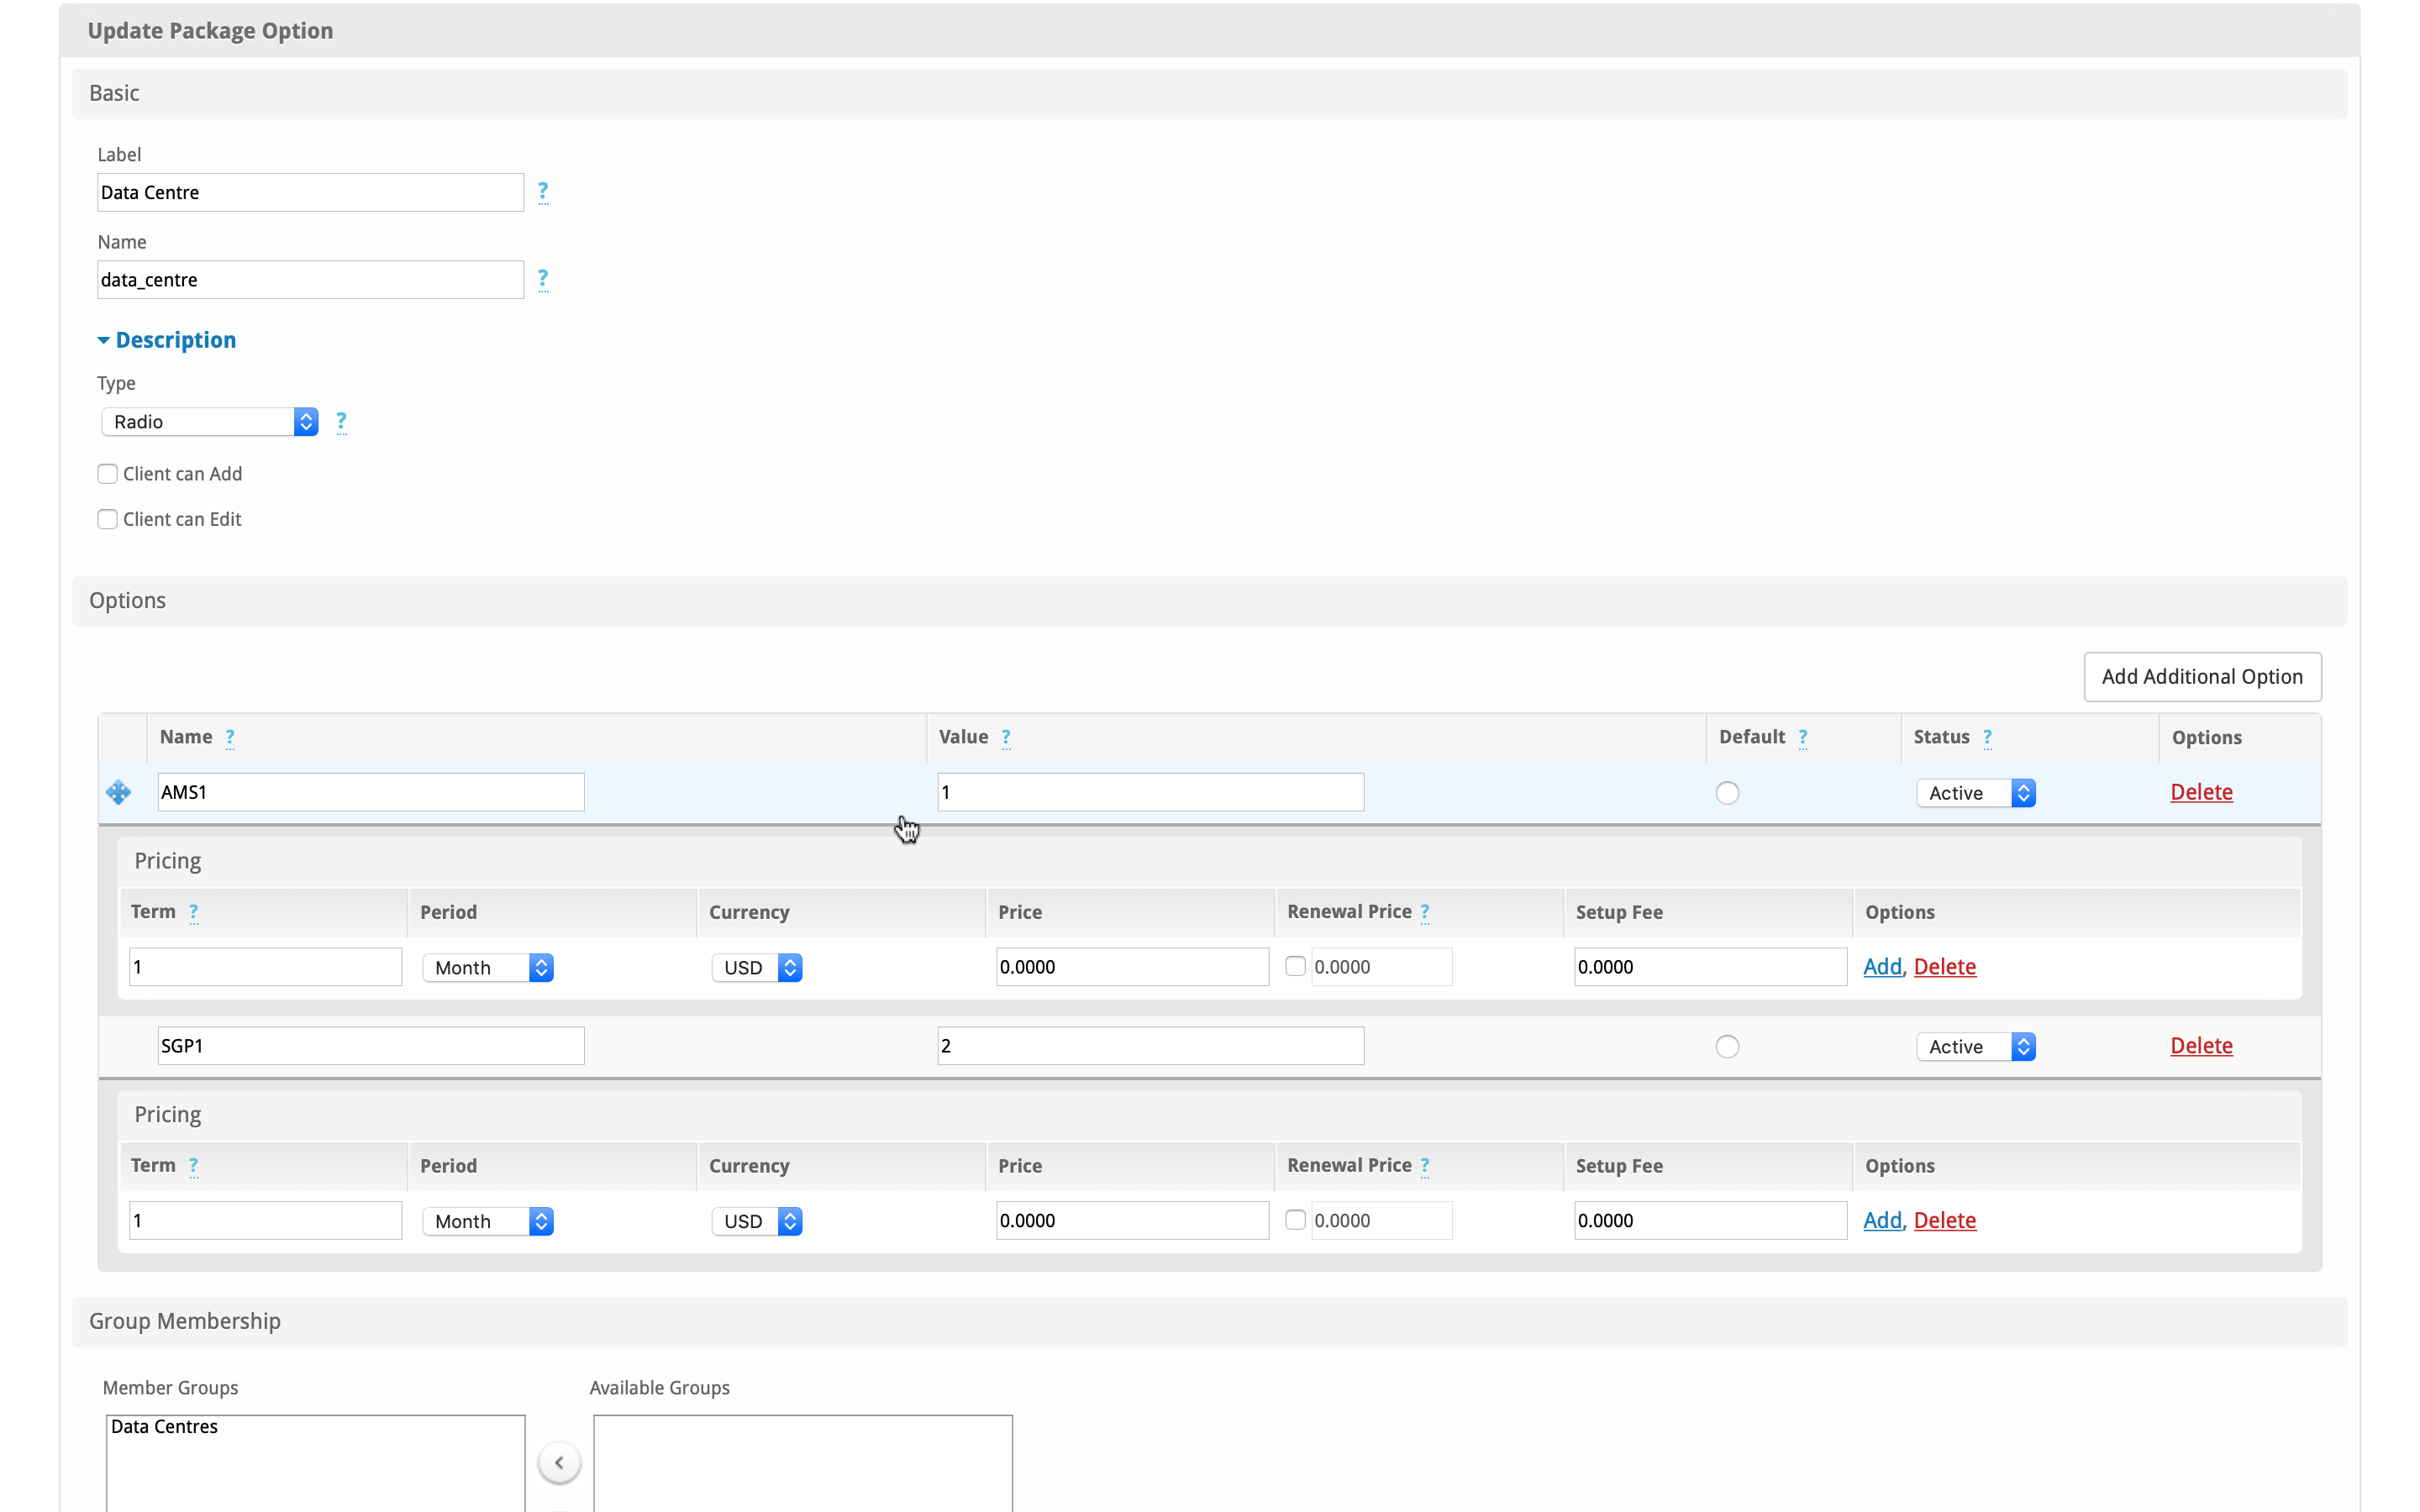Click the left arrow button between group lists
The width and height of the screenshot is (2420, 1512).
pyautogui.click(x=559, y=1462)
